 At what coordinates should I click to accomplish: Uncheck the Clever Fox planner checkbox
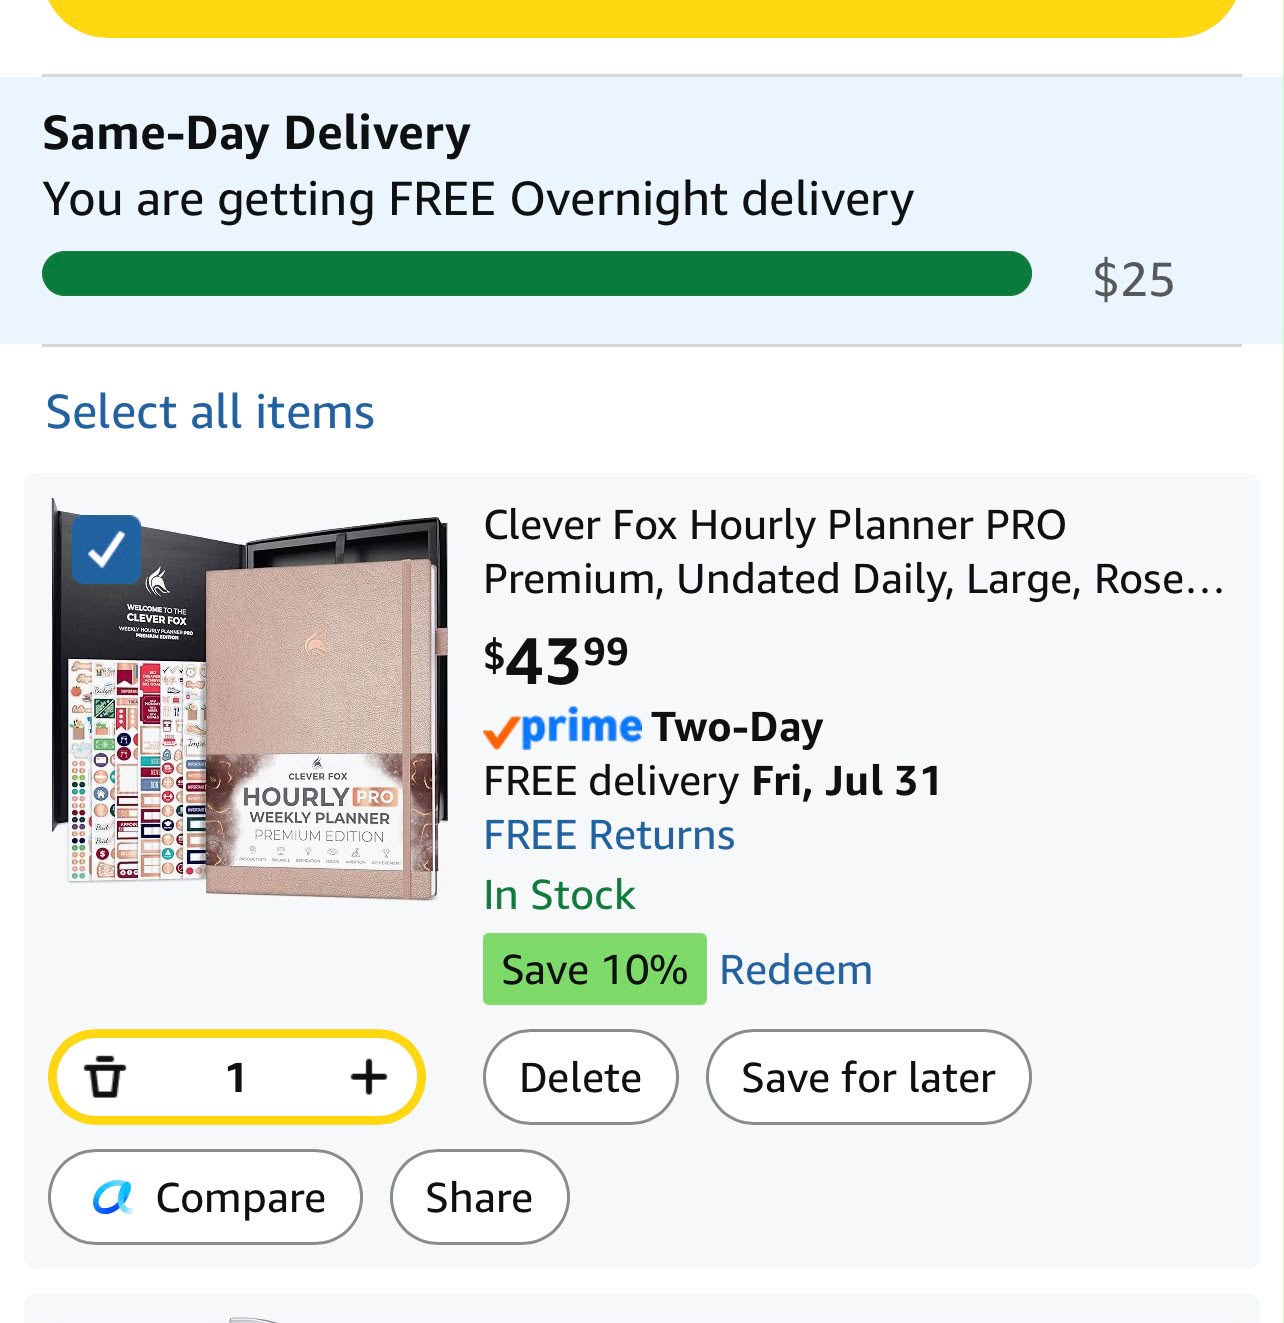coord(106,549)
